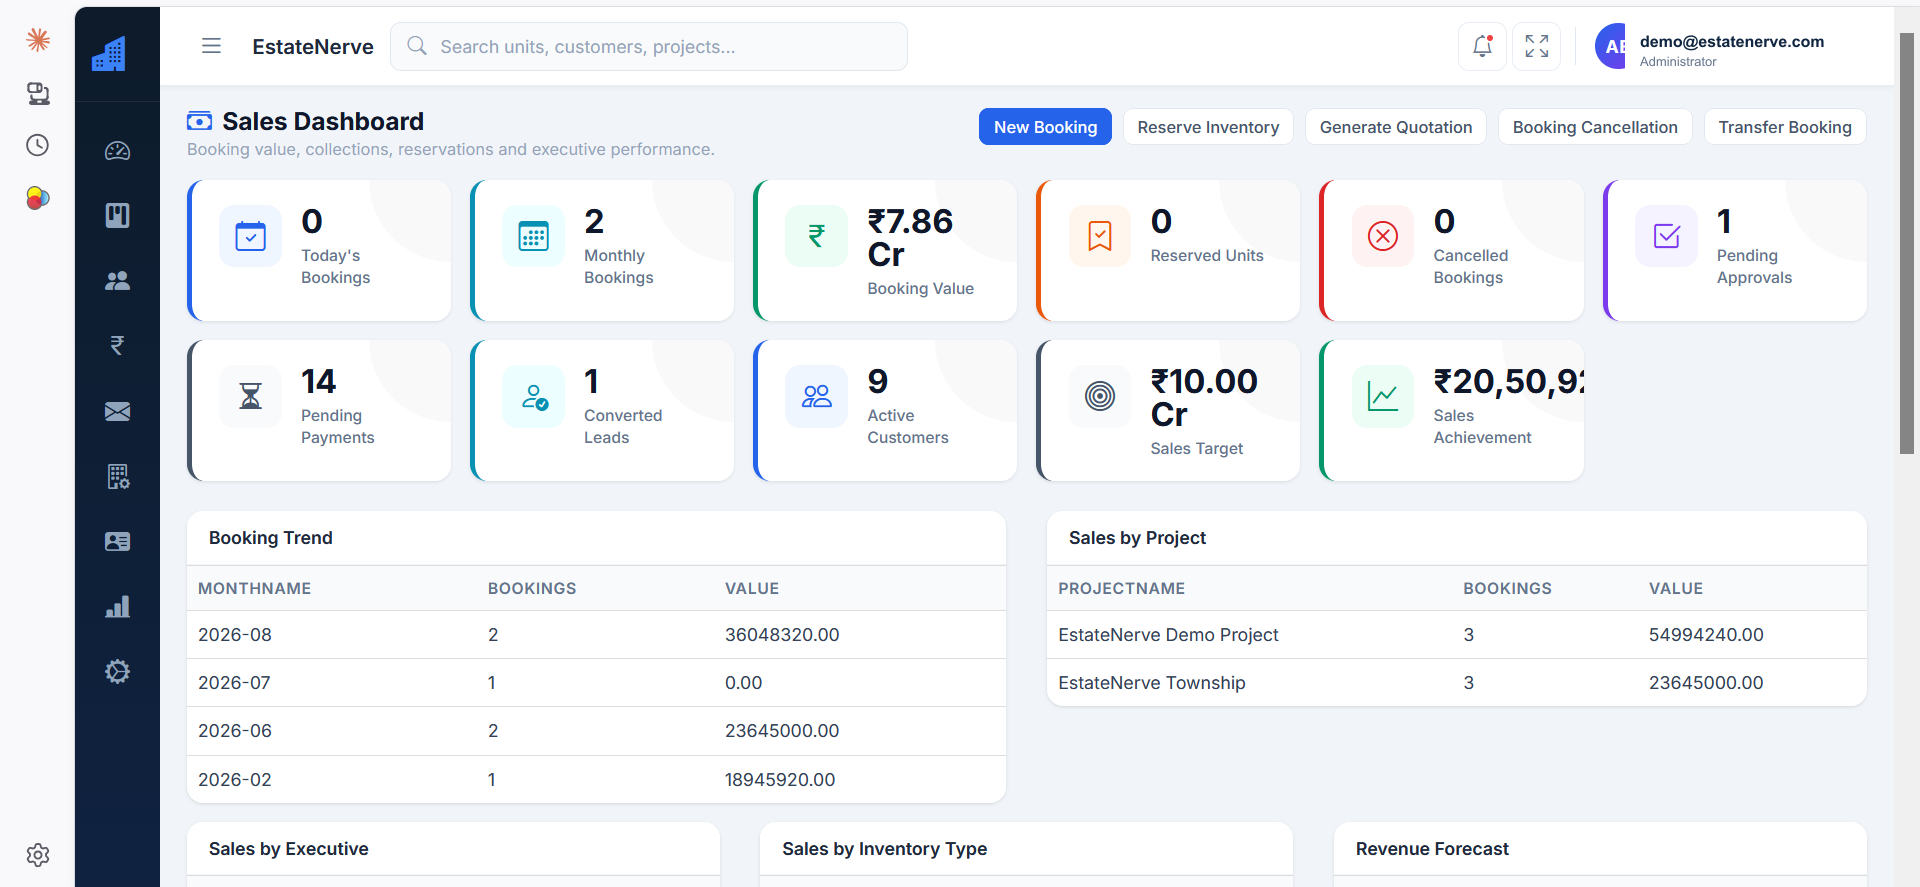The height and width of the screenshot is (887, 1920).
Task: Open the user avatar profile menu
Action: [1612, 46]
